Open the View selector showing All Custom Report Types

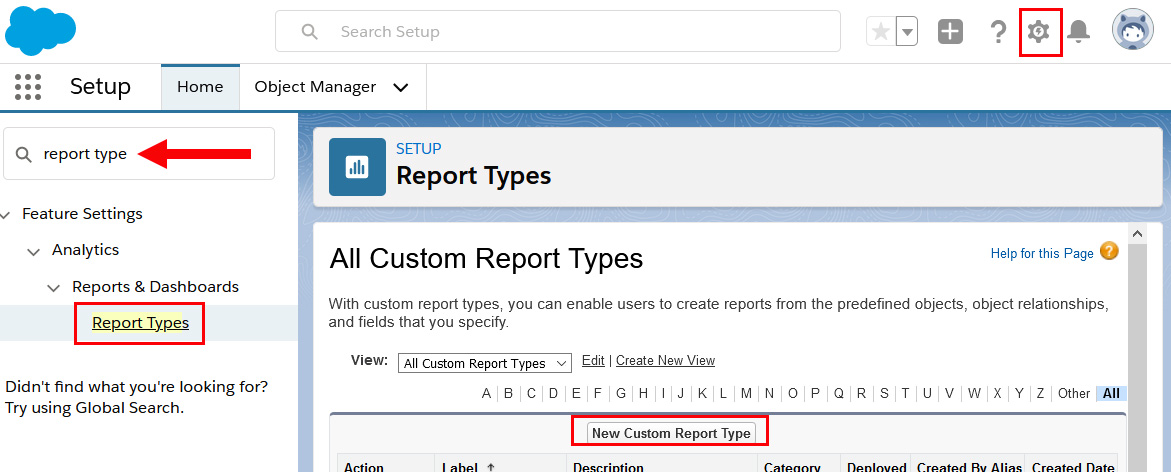click(x=484, y=363)
